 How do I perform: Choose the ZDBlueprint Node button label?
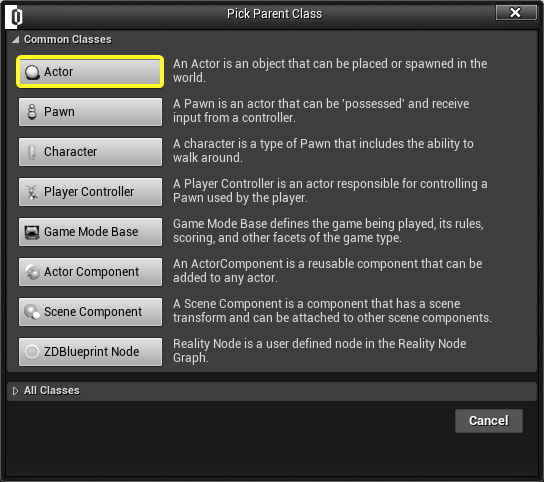click(92, 352)
